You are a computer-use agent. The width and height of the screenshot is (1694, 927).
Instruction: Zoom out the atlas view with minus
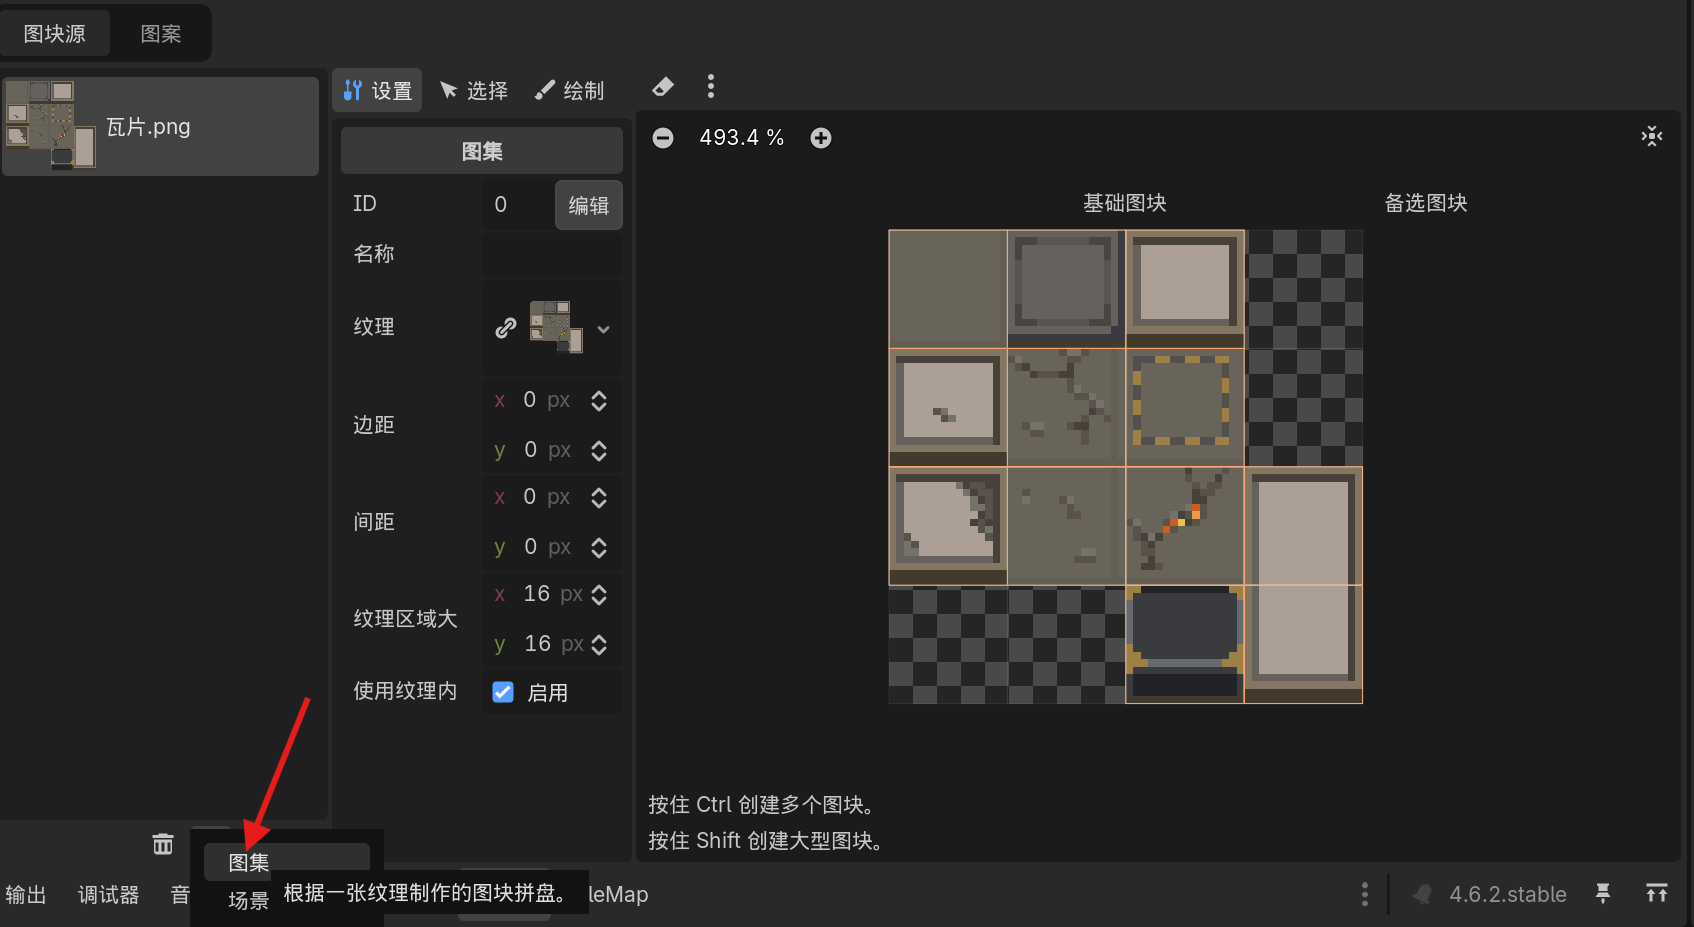click(x=663, y=138)
